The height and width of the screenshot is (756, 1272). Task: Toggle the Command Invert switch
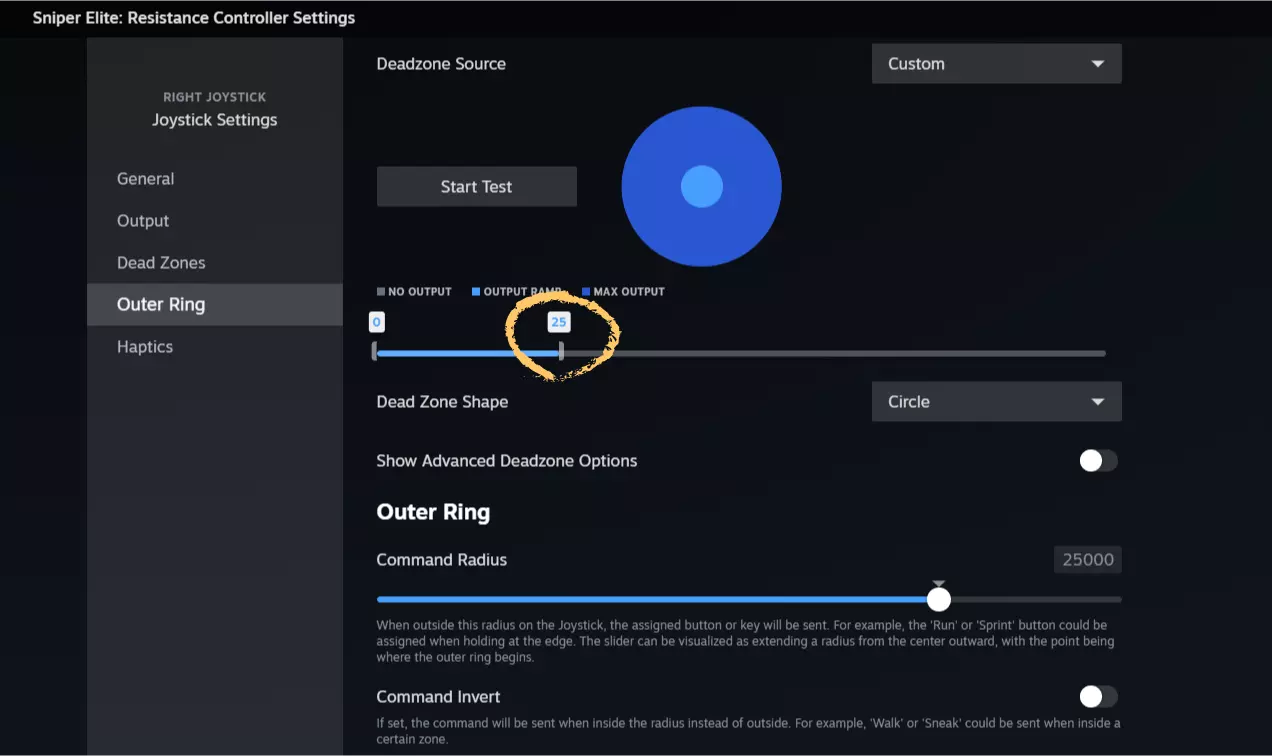tap(1098, 696)
